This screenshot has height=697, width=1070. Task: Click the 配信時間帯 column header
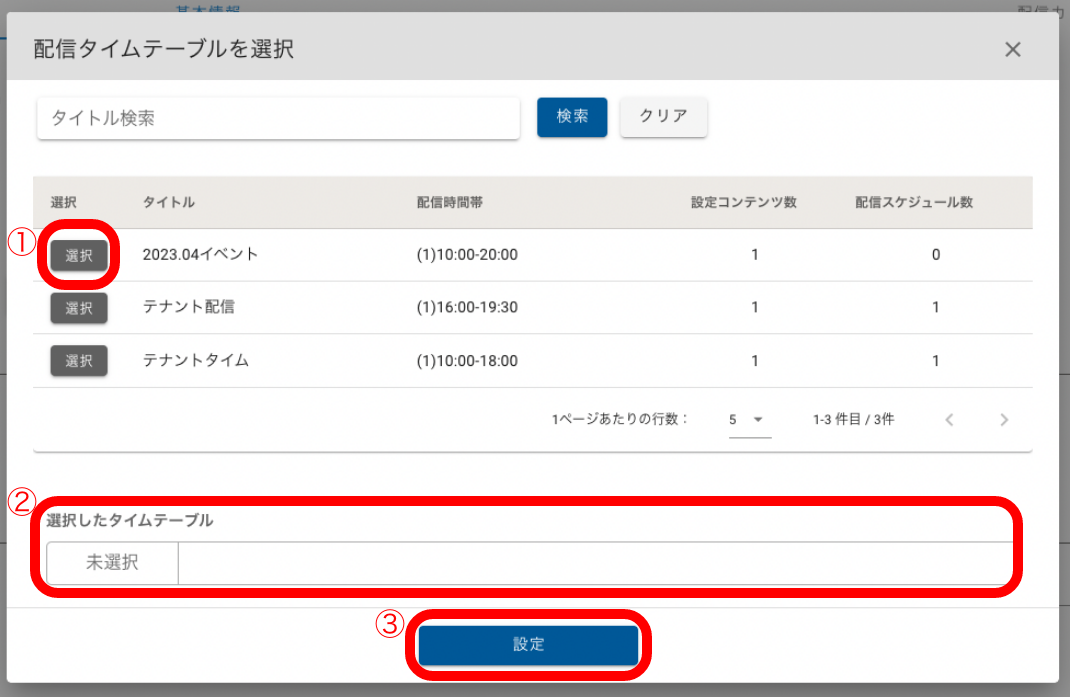click(450, 203)
